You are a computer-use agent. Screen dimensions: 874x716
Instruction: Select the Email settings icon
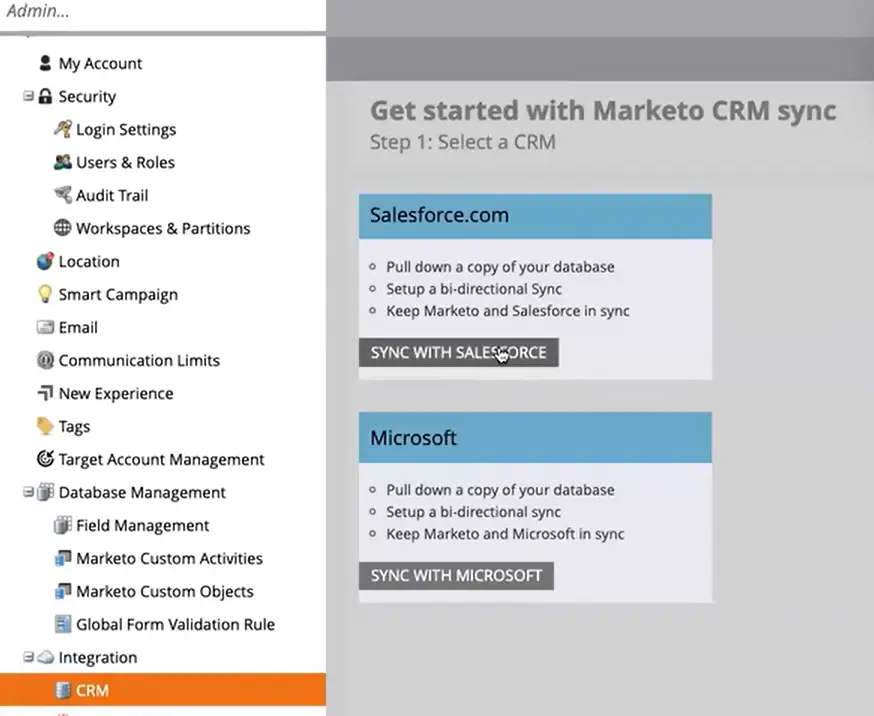(45, 327)
